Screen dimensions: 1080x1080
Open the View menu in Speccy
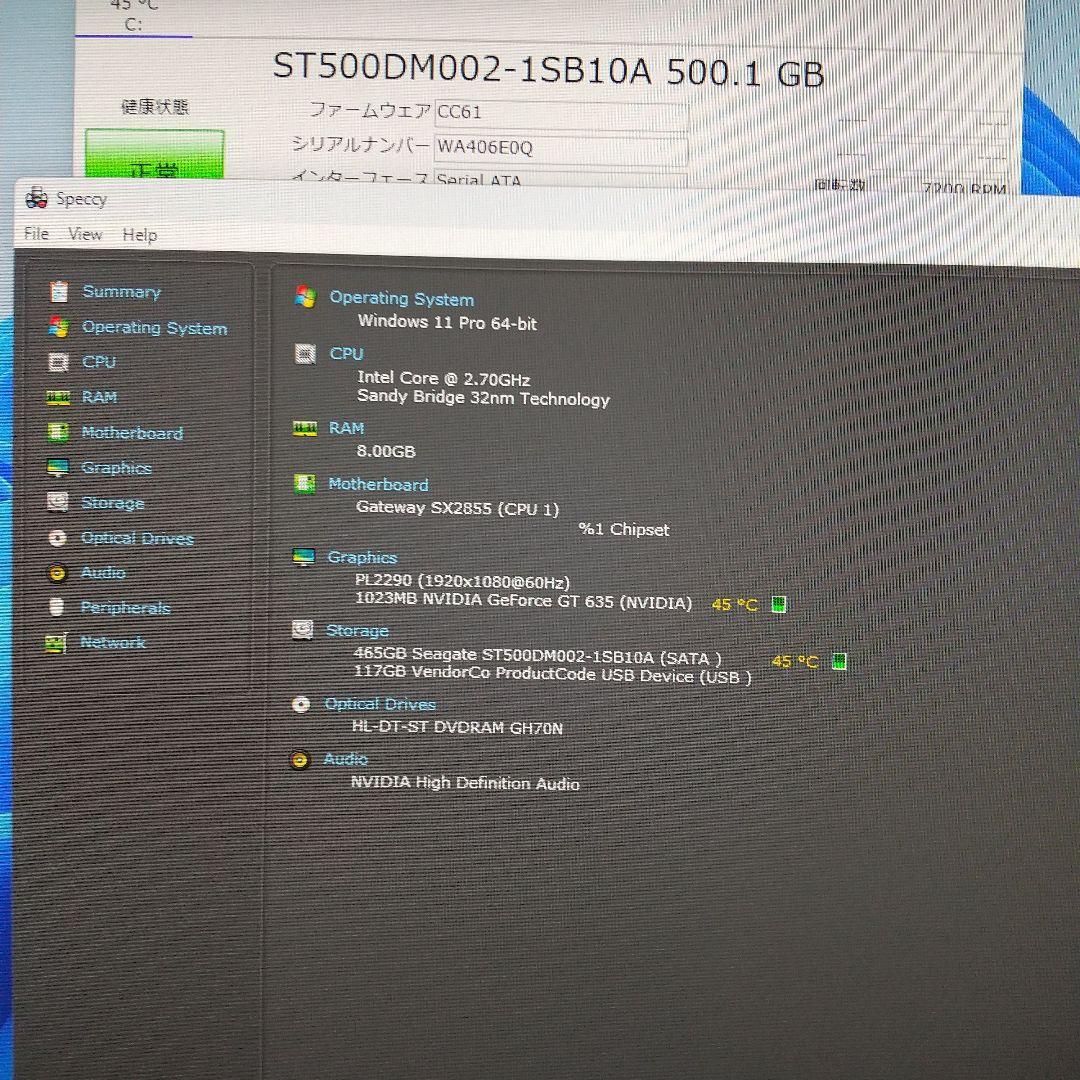click(x=85, y=234)
